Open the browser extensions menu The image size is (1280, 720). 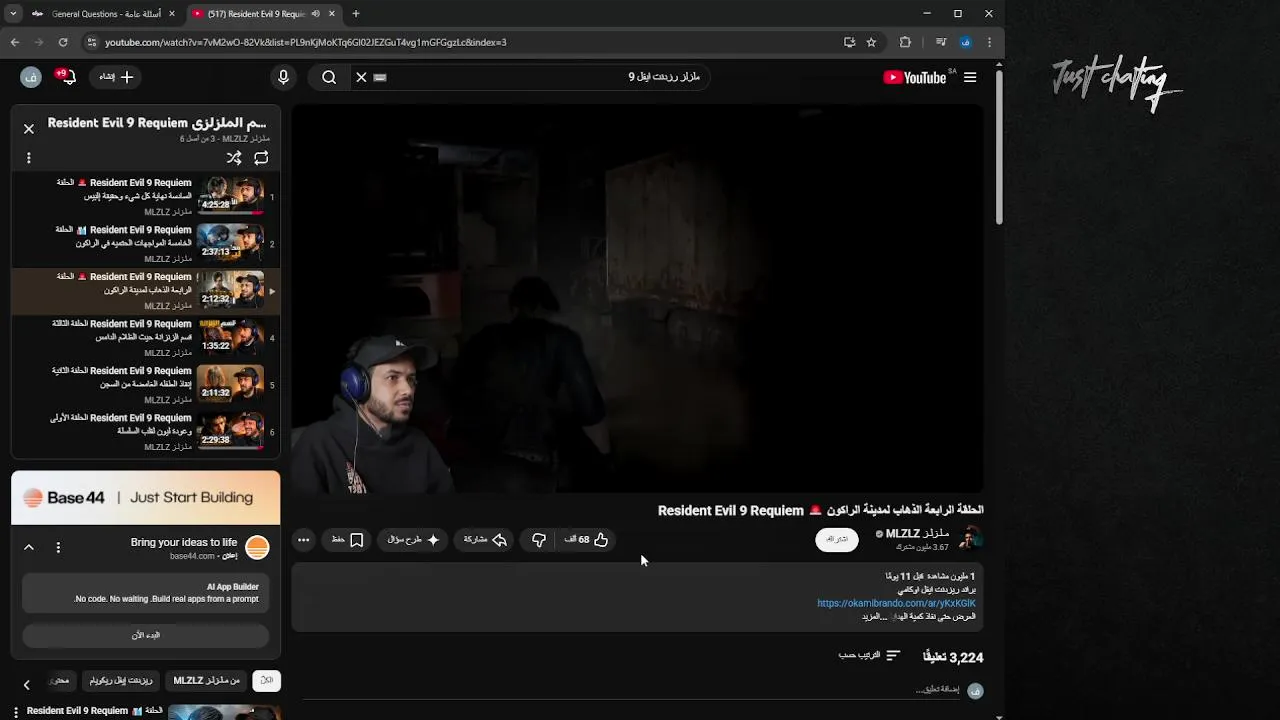[905, 42]
